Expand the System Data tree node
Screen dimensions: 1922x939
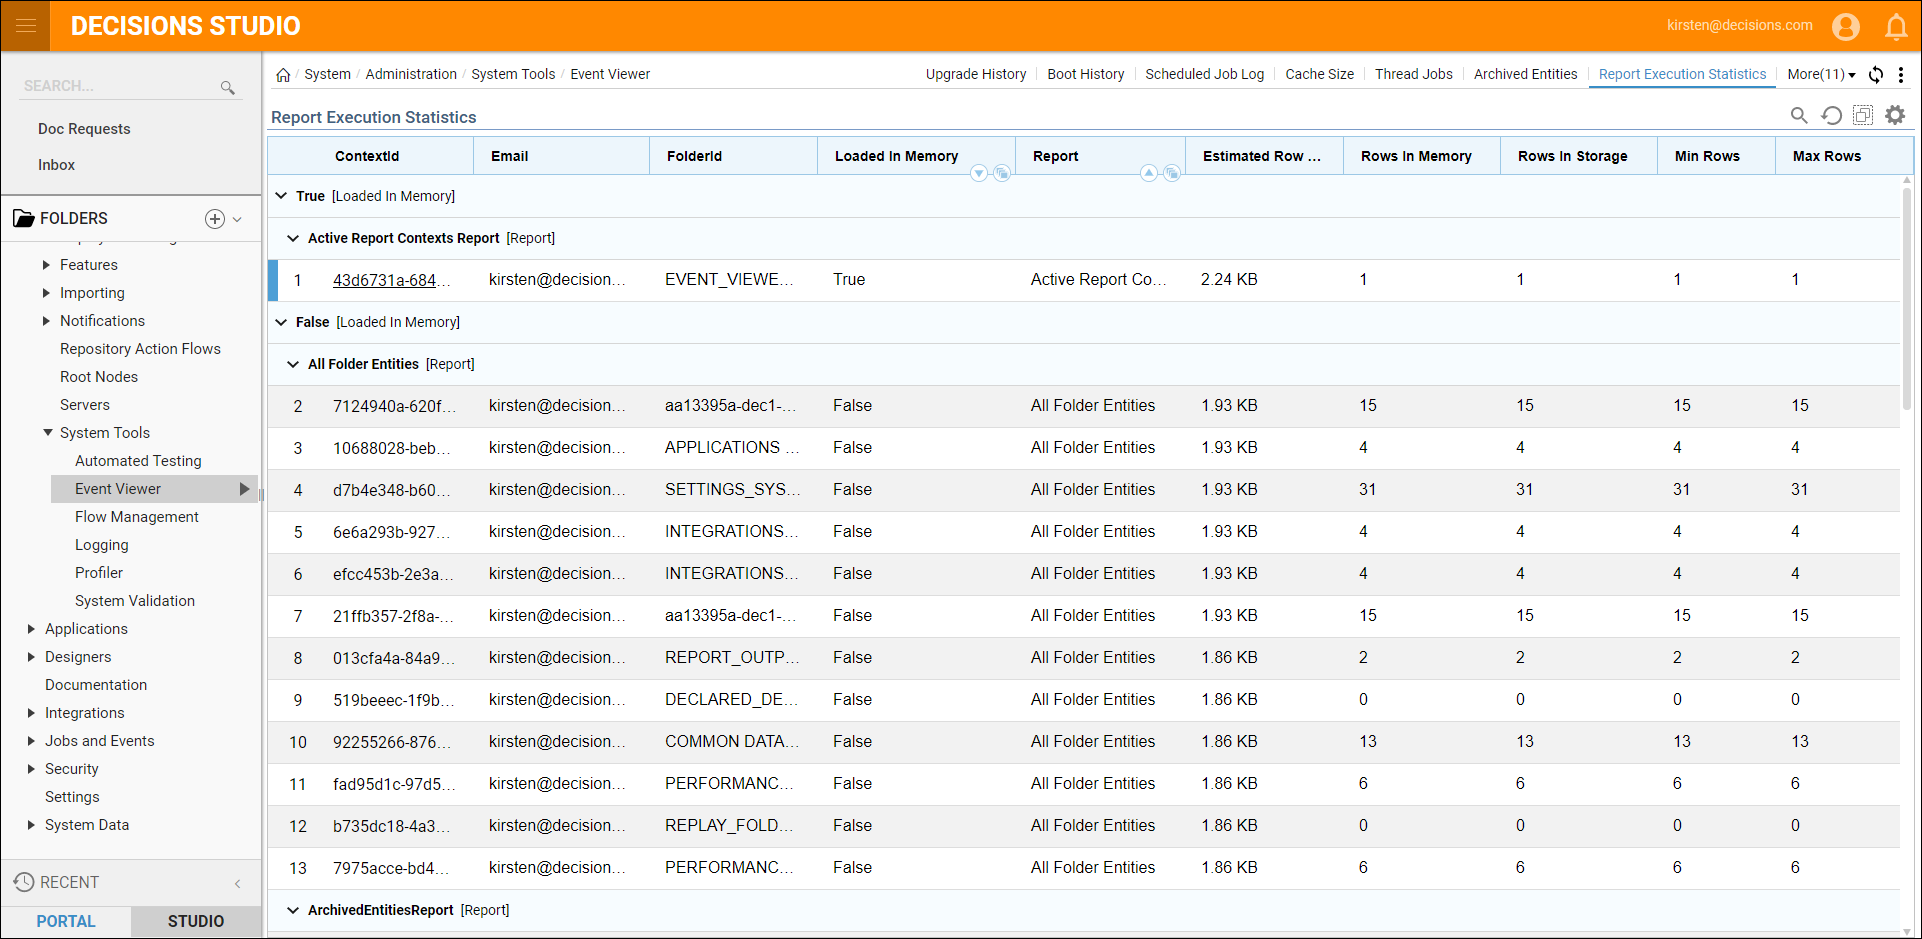[31, 825]
